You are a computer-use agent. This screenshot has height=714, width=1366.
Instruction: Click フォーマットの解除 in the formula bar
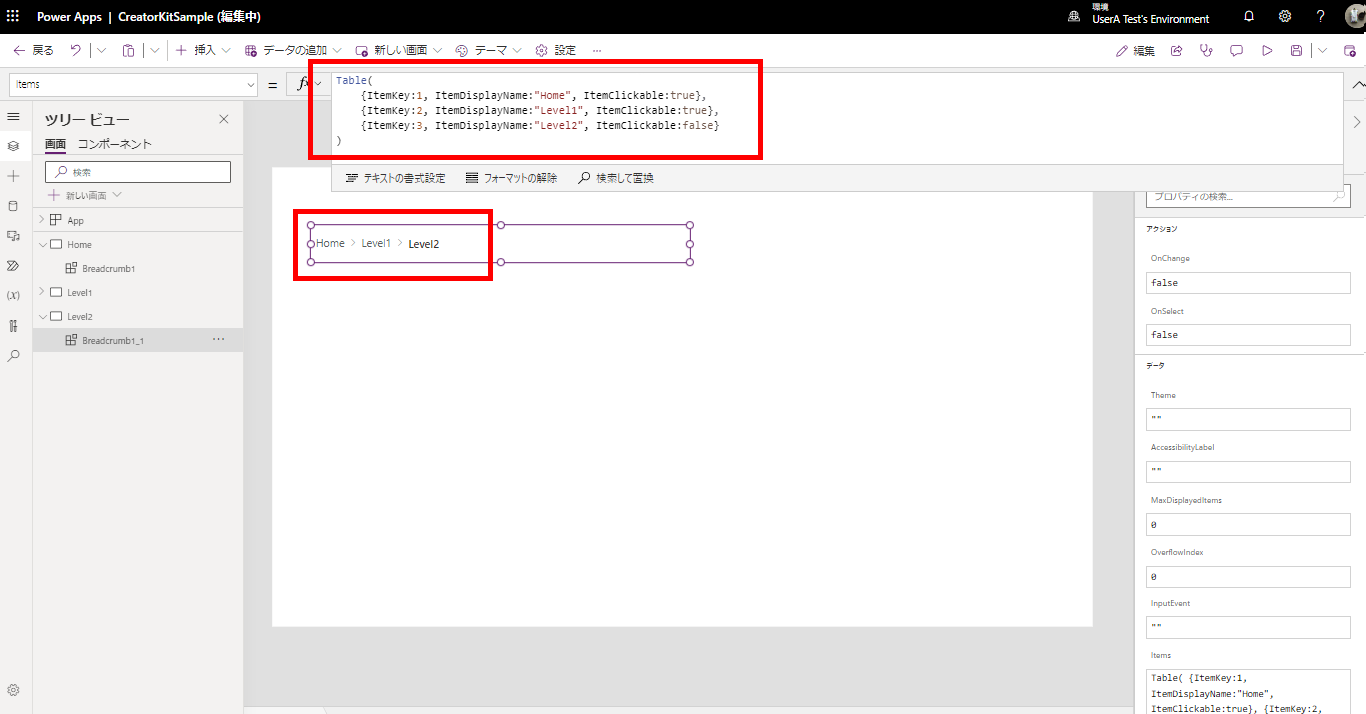click(x=511, y=177)
